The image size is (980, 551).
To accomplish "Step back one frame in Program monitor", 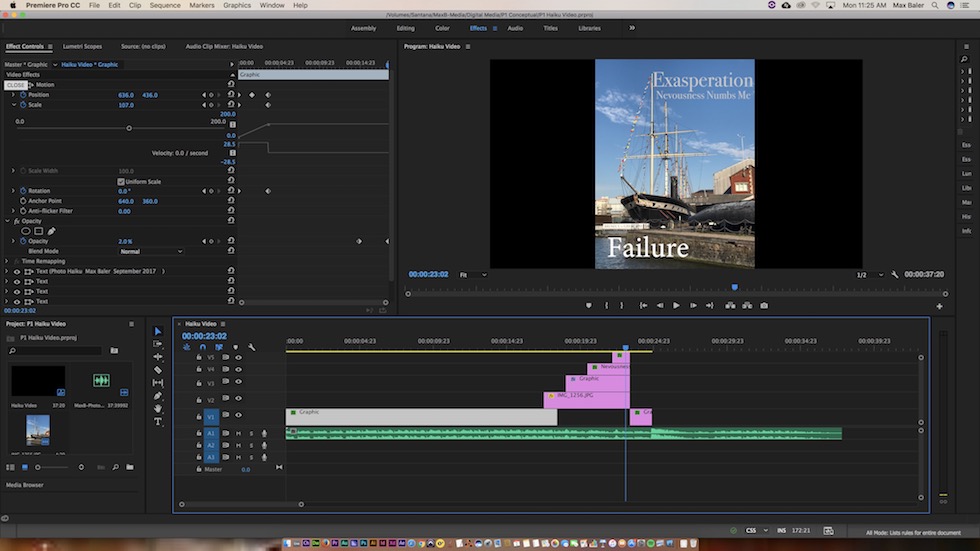I will tap(660, 305).
